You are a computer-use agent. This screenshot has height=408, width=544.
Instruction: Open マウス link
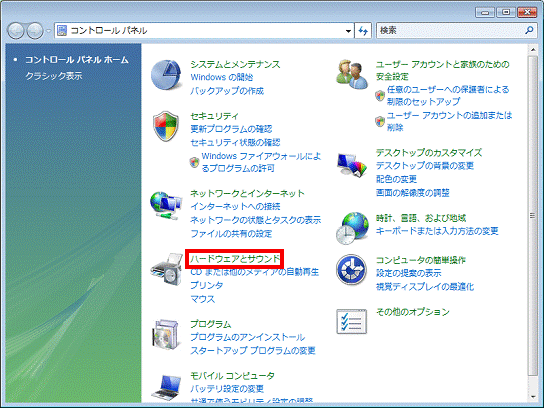click(x=203, y=299)
